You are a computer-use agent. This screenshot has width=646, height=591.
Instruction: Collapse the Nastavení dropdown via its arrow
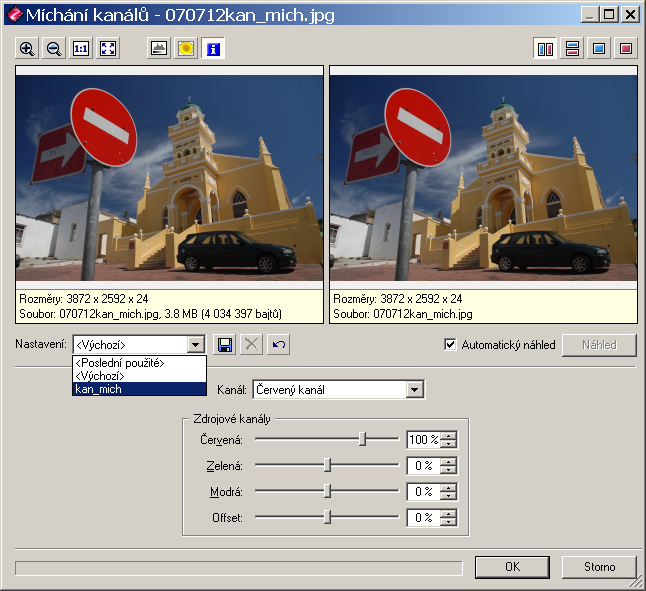(196, 345)
